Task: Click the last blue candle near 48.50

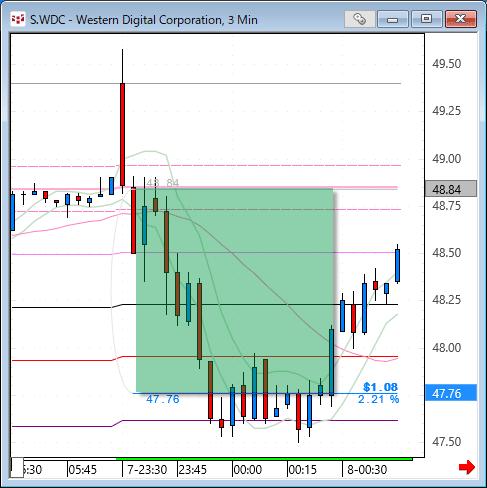Action: pyautogui.click(x=397, y=265)
